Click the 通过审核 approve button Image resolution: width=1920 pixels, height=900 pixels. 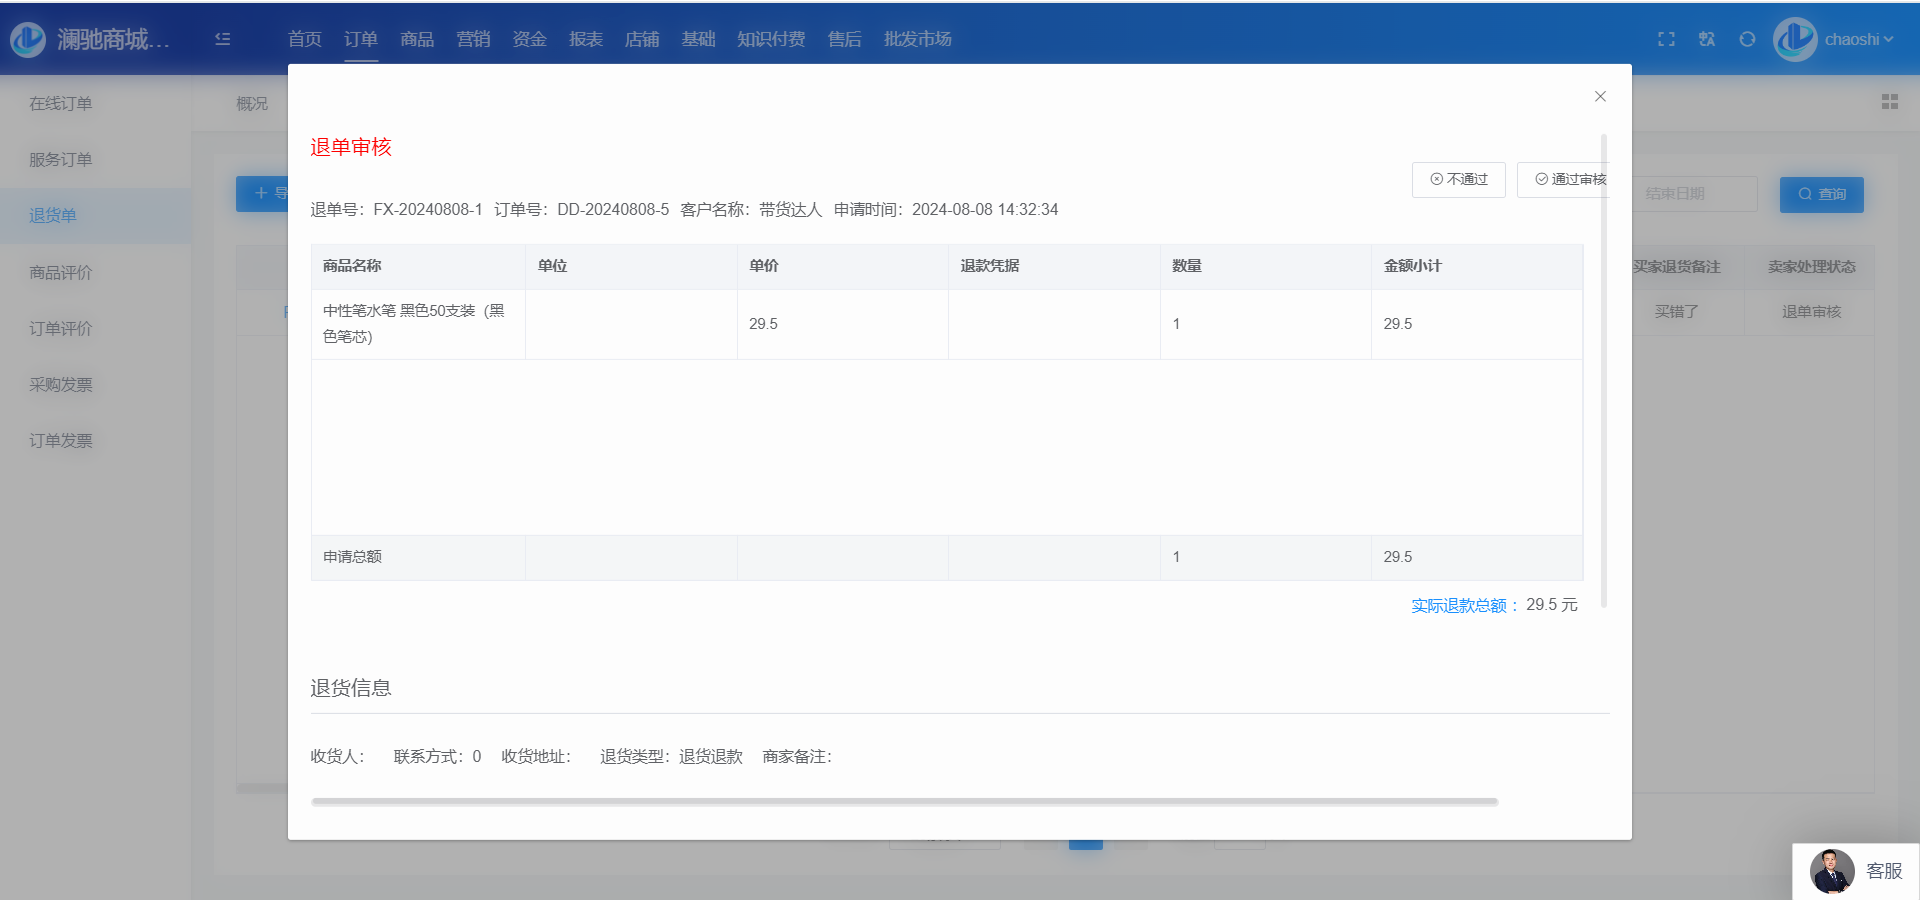(1567, 180)
